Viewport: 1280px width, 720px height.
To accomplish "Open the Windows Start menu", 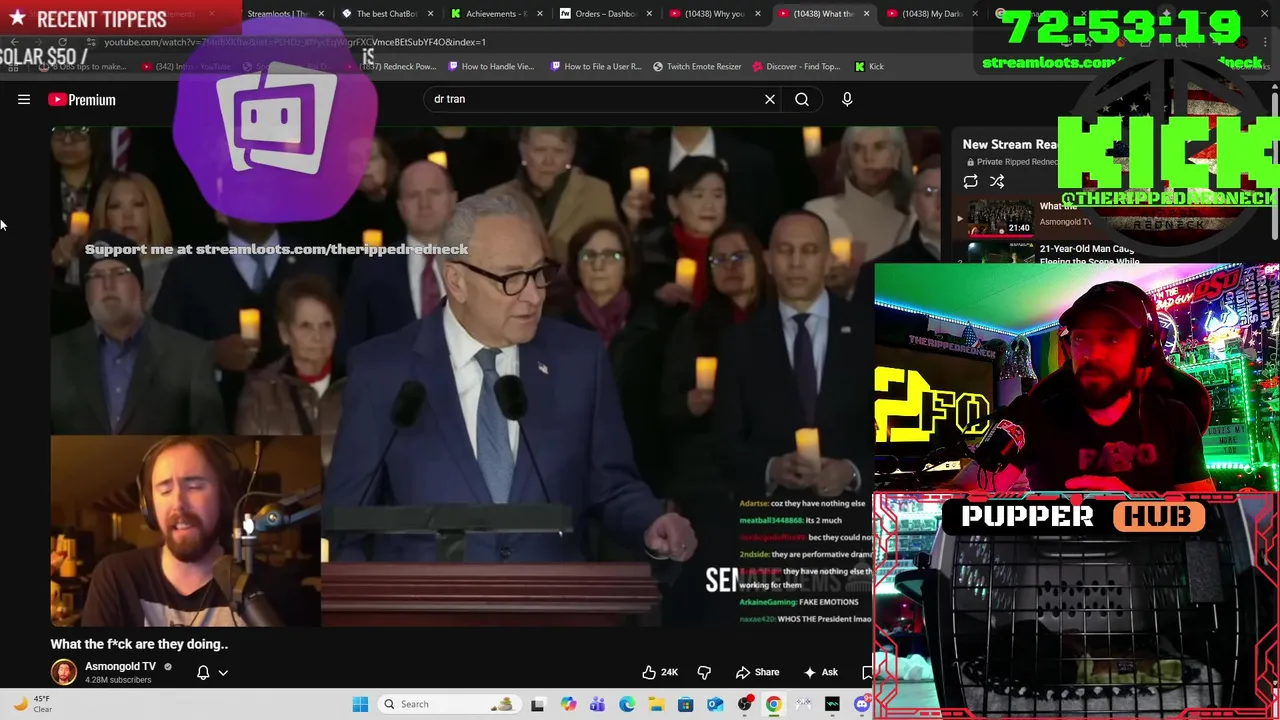I will 360,704.
